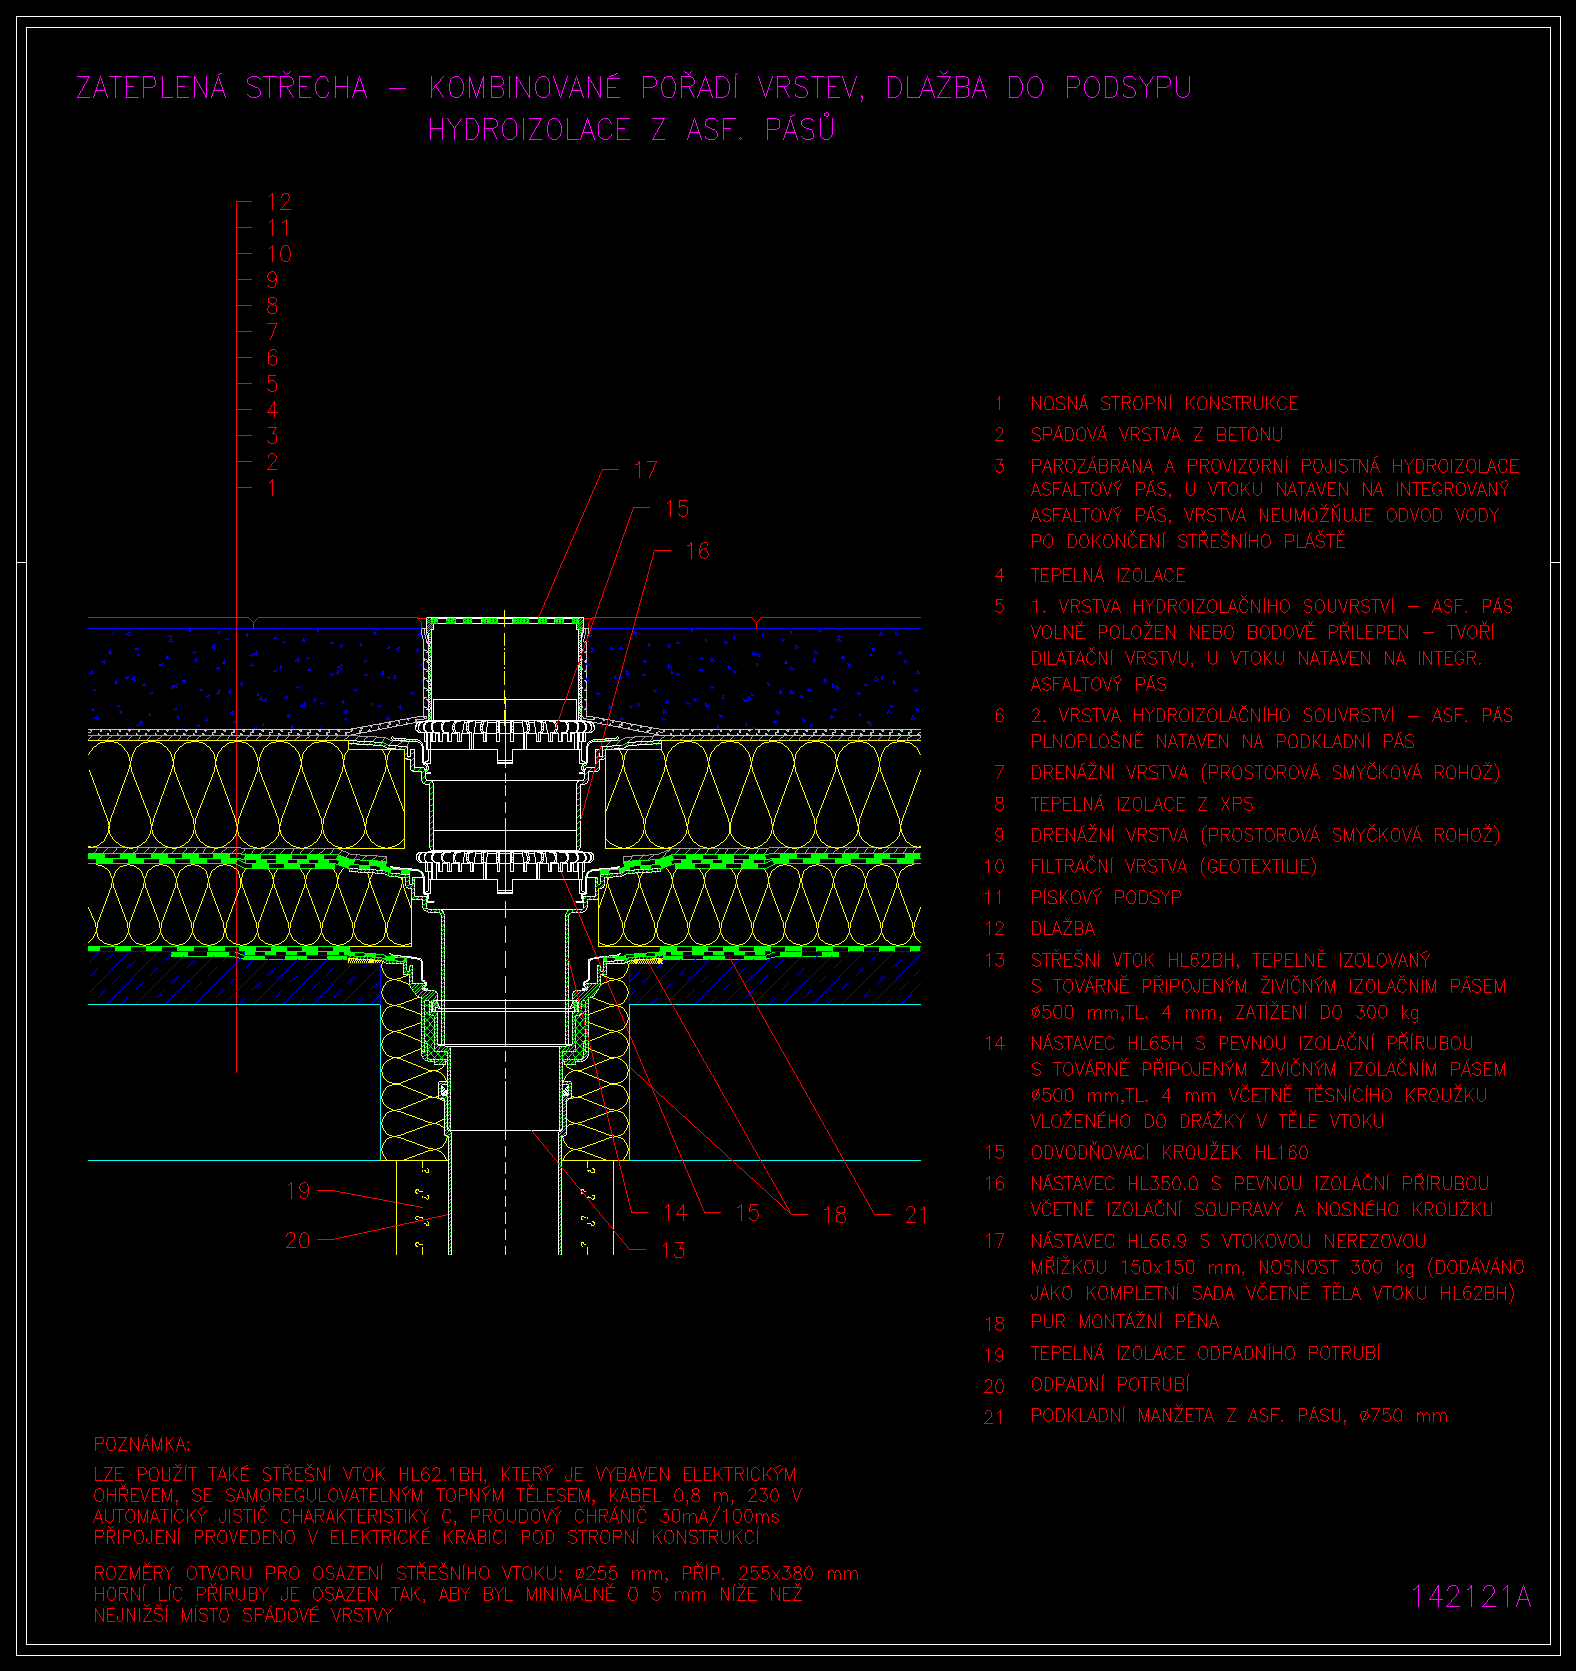The image size is (1576, 1671).
Task: Click the line 'NÁSTAVEC HL65H S PEVNOU IZOLAČNÍ PŘÍRUBOU'
Action: (1252, 1044)
